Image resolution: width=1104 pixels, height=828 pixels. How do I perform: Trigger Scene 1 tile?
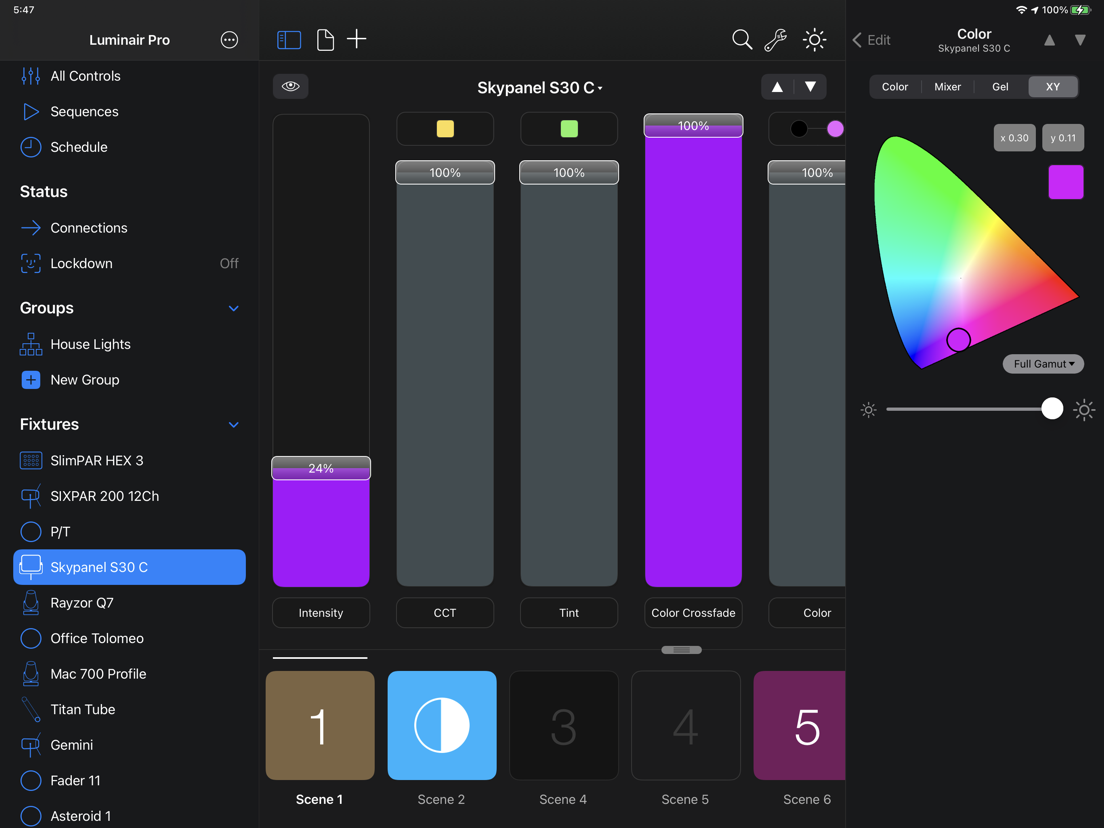click(320, 725)
